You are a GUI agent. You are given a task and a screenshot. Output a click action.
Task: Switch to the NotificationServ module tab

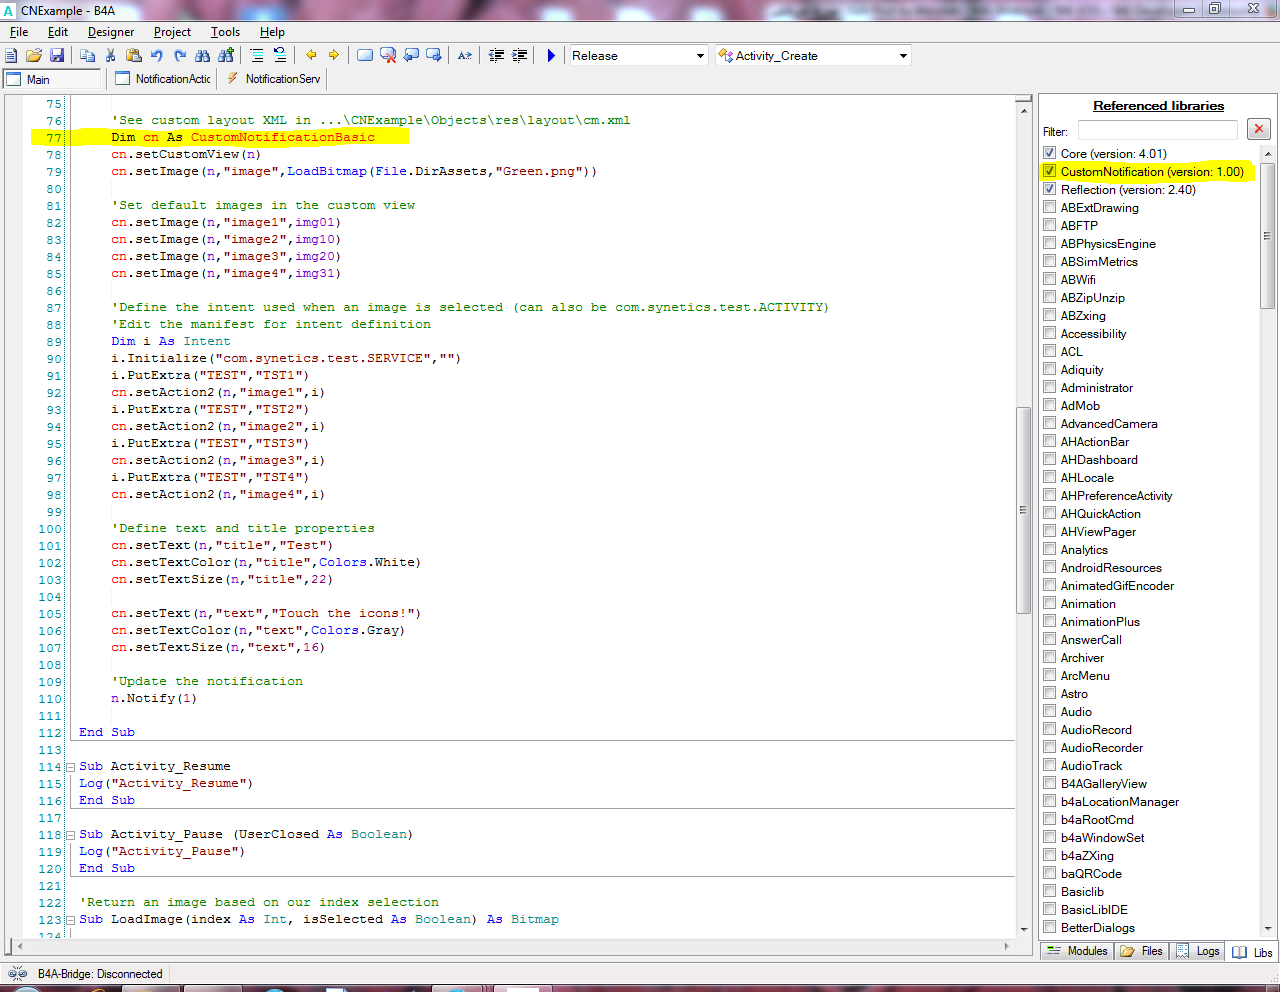tap(274, 79)
